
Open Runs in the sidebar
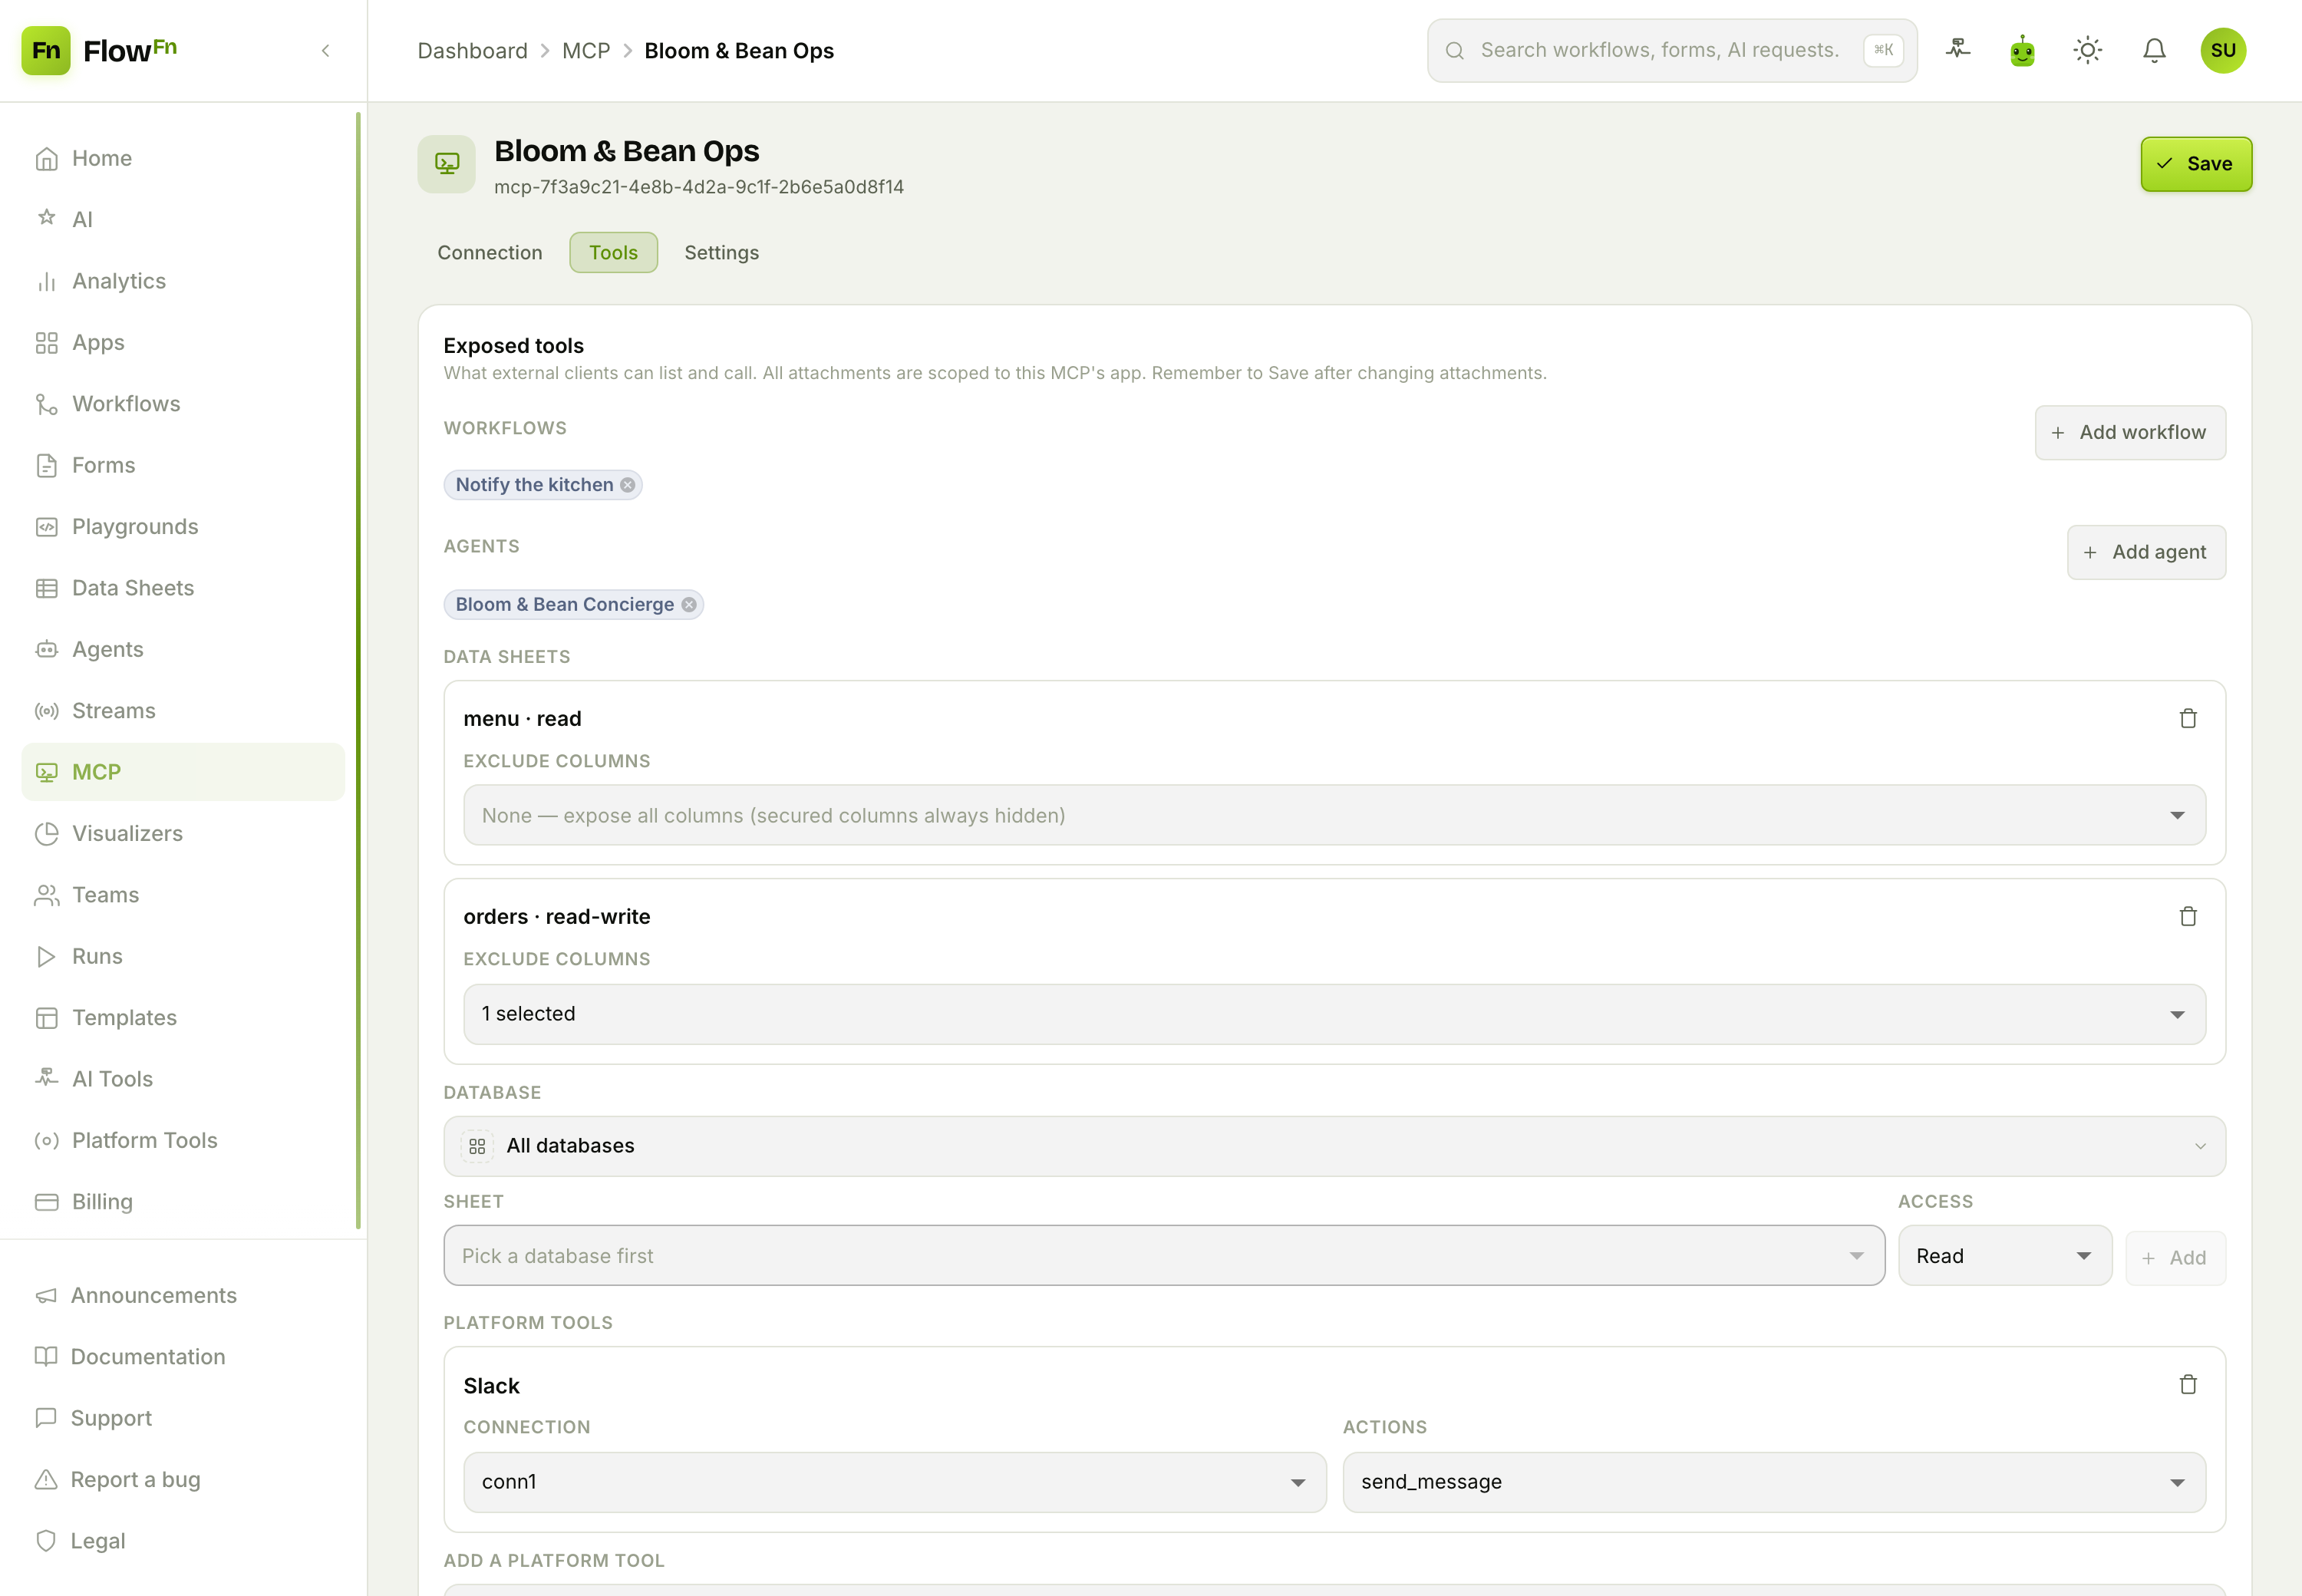pyautogui.click(x=183, y=956)
